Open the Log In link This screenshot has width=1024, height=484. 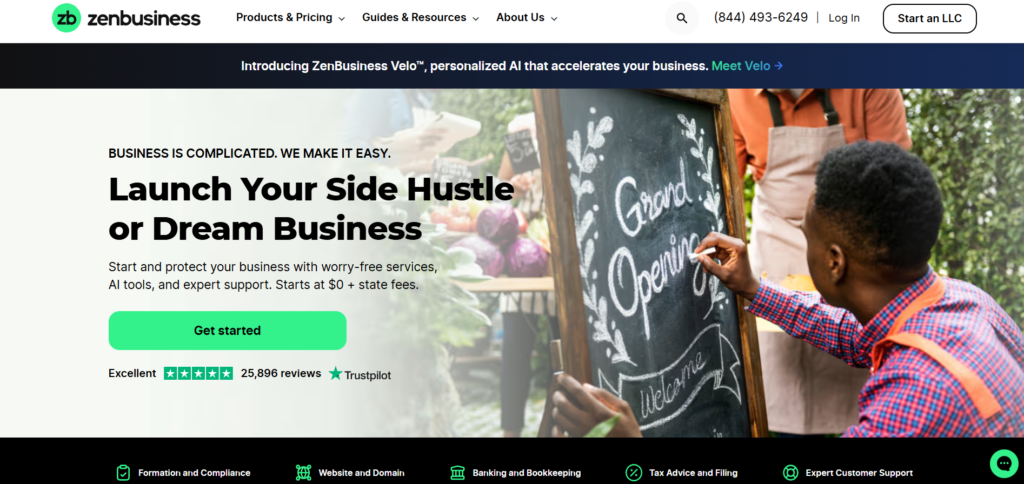pyautogui.click(x=844, y=18)
